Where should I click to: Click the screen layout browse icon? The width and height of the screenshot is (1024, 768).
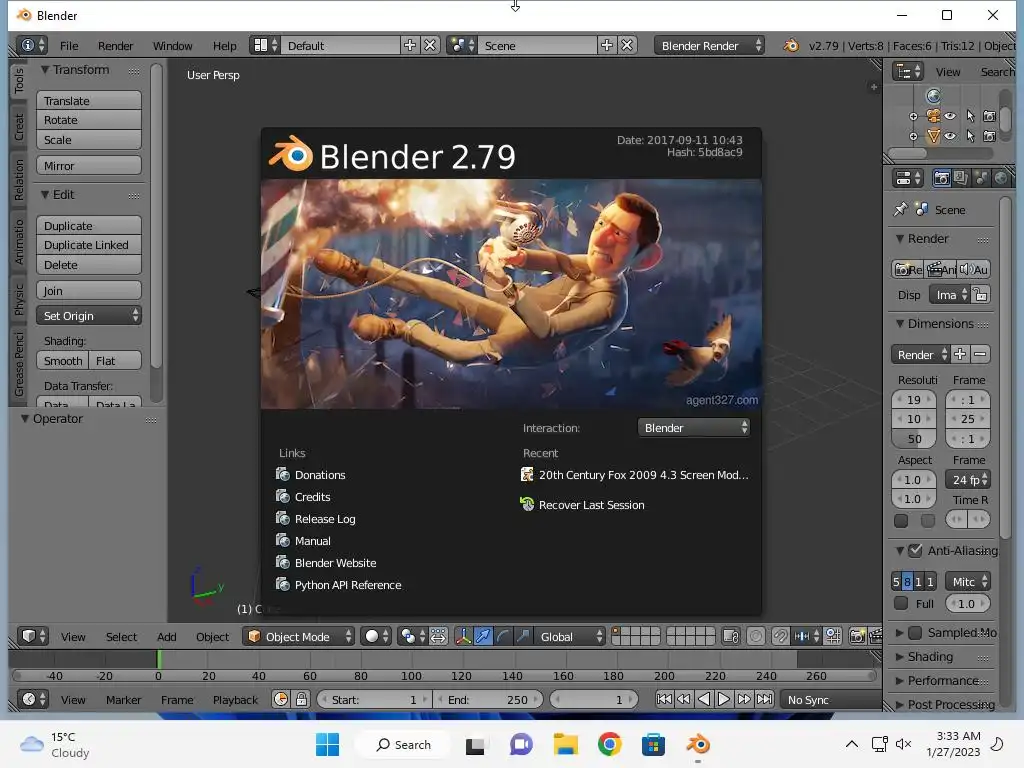pos(264,46)
